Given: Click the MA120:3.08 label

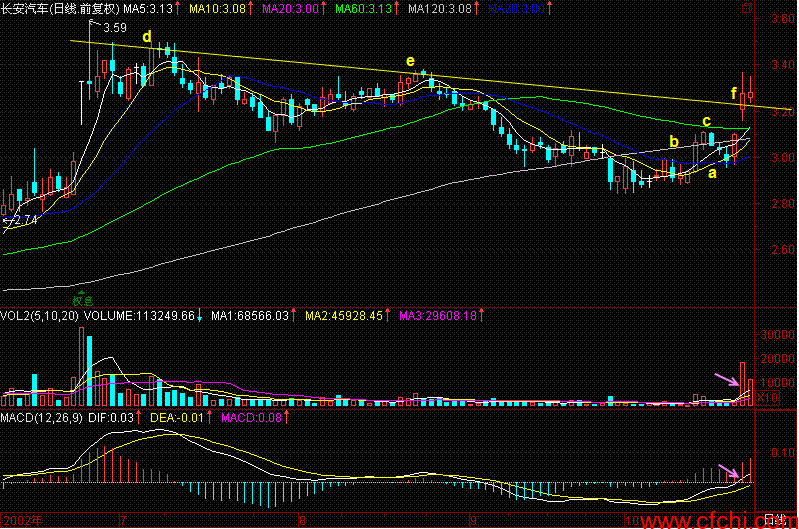Looking at the screenshot, I should click(440, 9).
